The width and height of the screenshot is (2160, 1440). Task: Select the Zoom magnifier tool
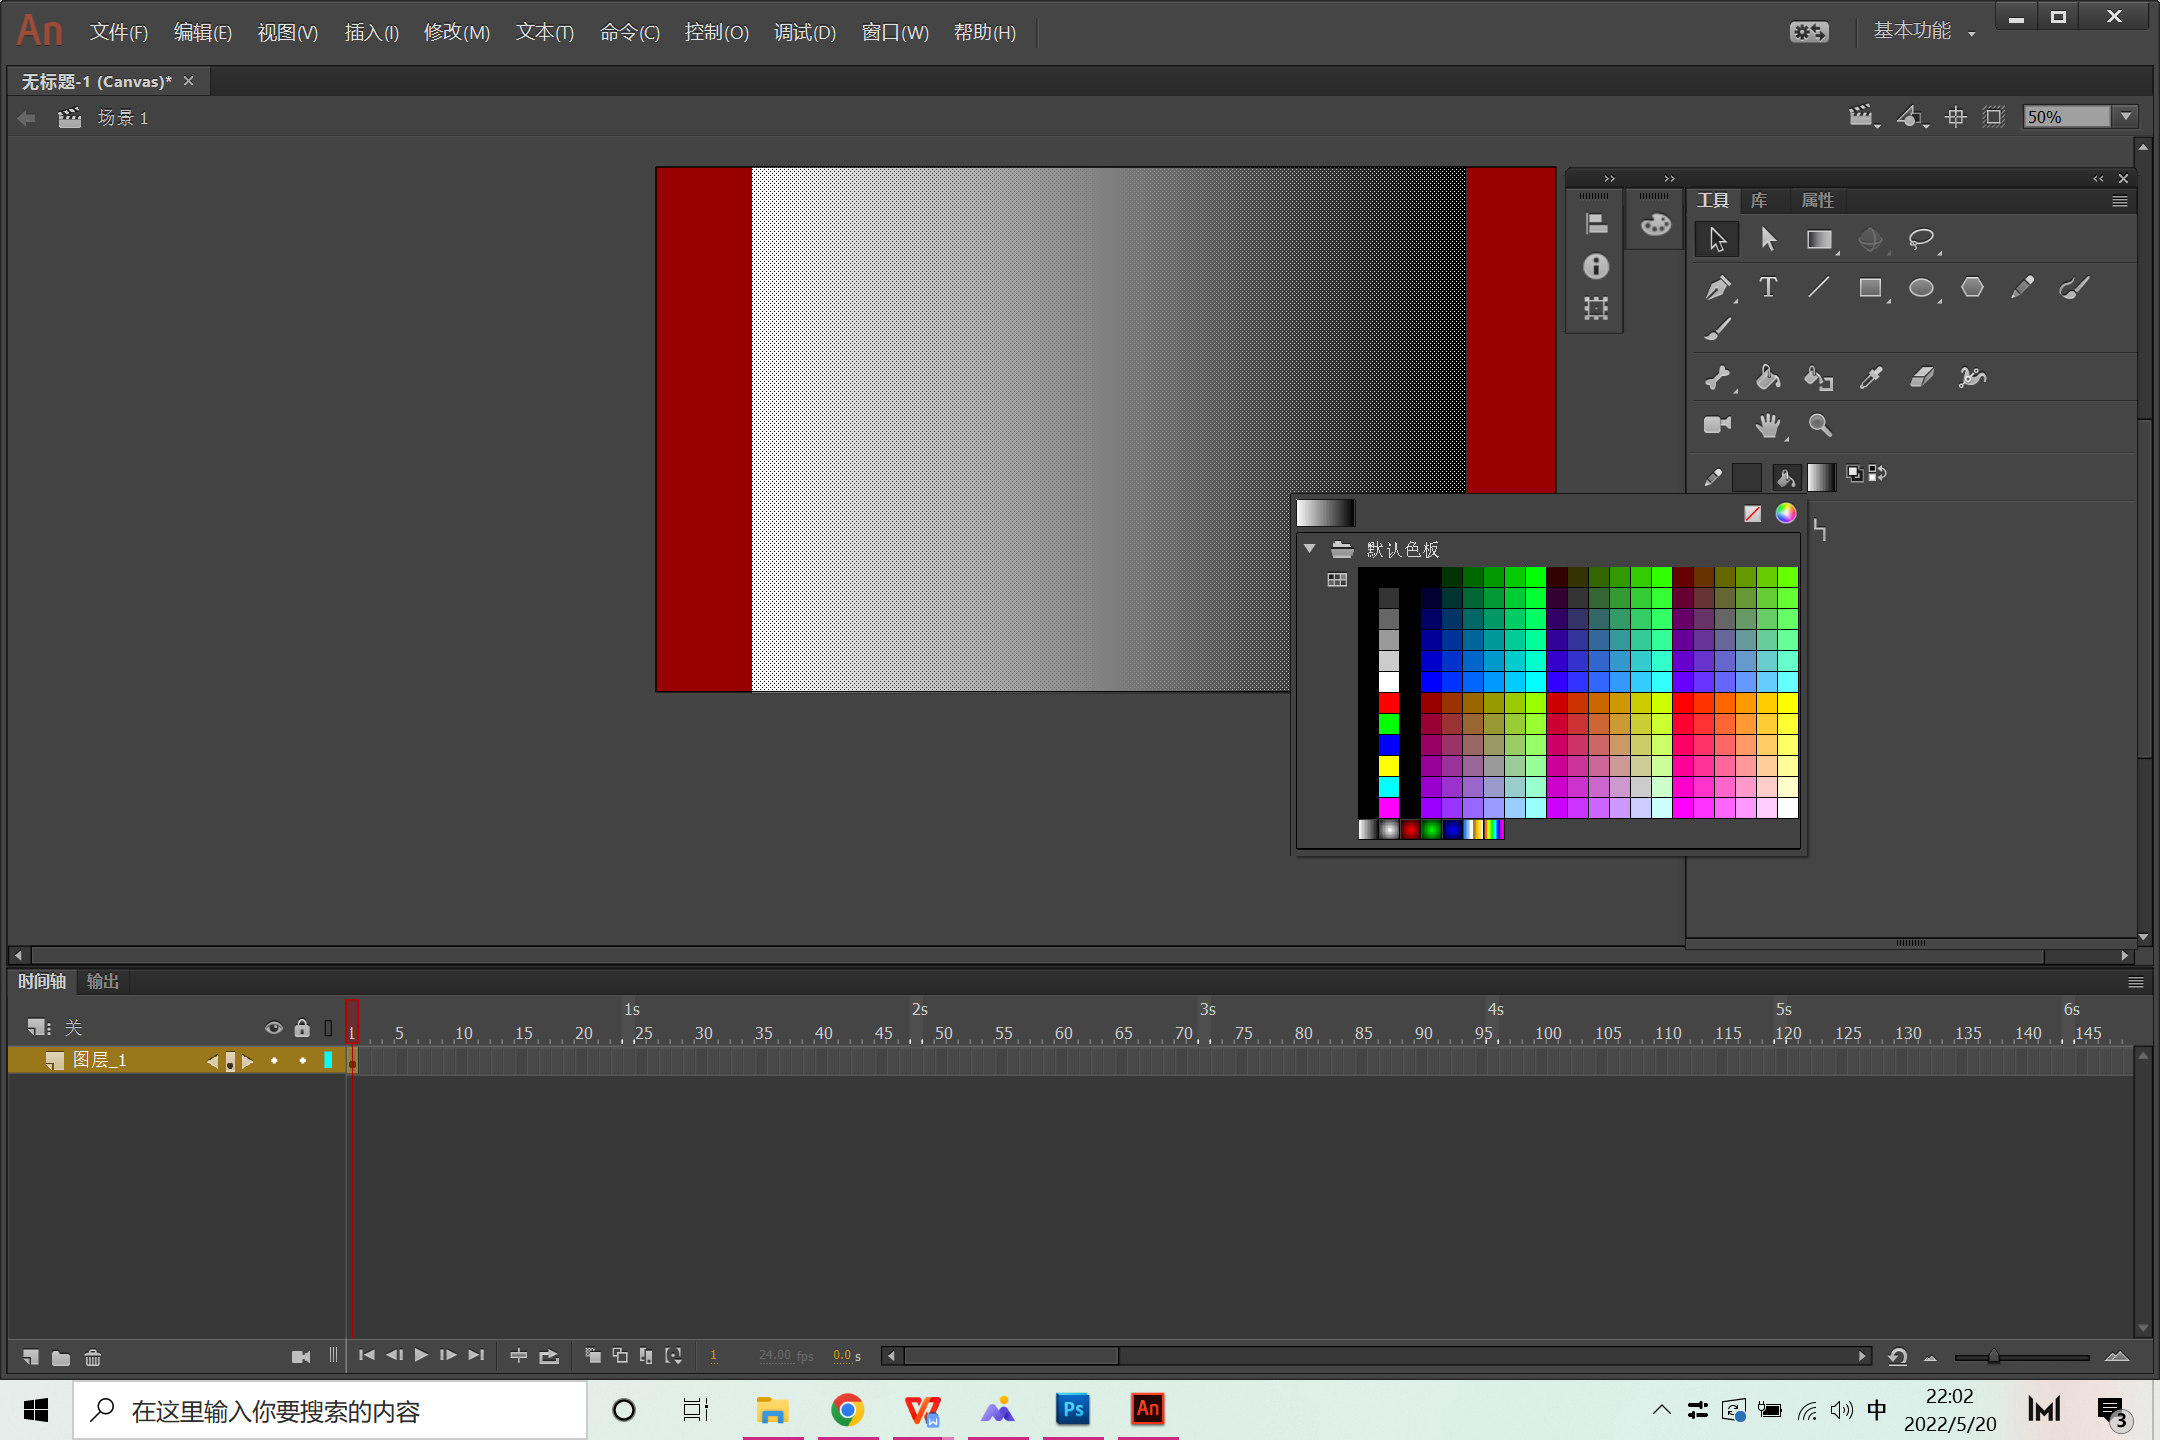(1820, 425)
